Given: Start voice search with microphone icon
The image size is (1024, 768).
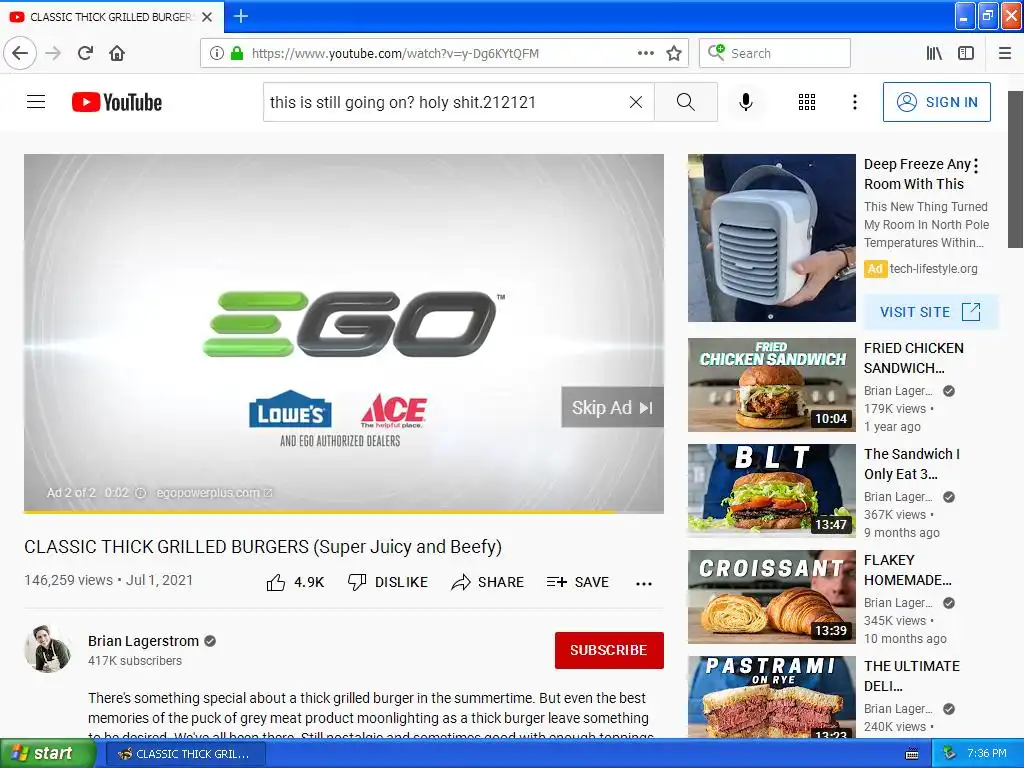Looking at the screenshot, I should [746, 102].
